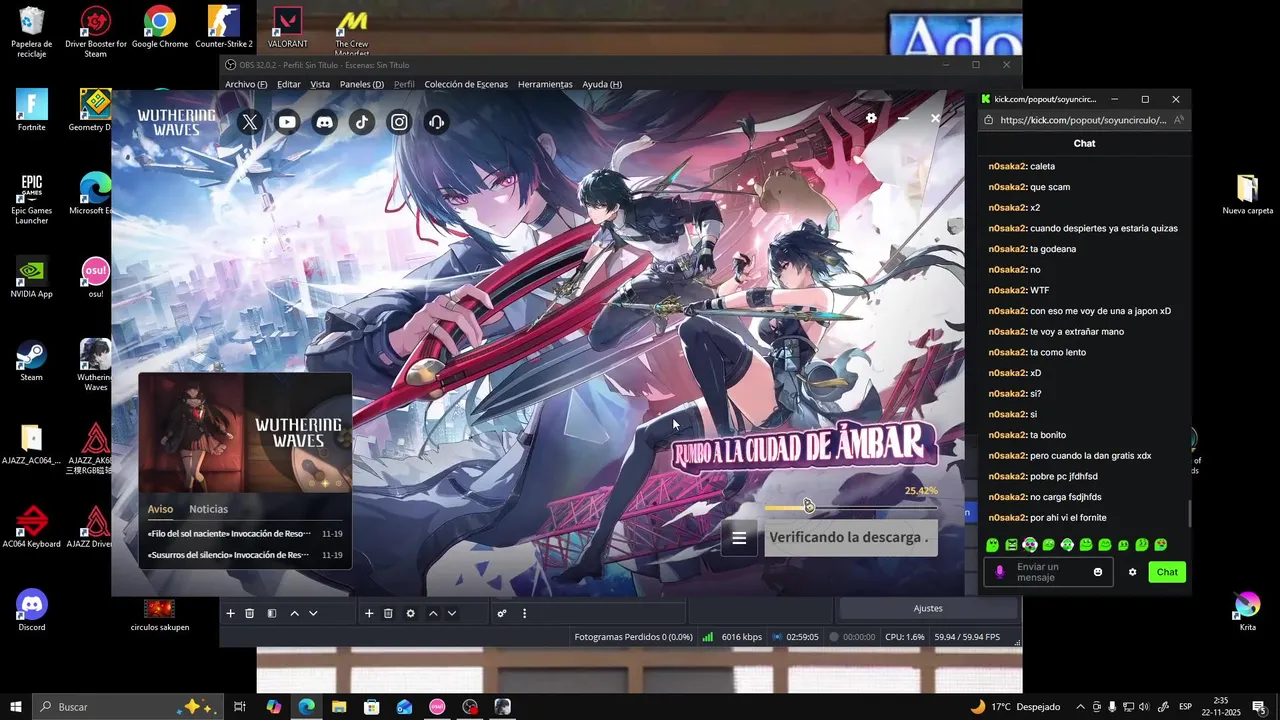1280x720 pixels.
Task: Open the Archivo menu in OBS
Action: [x=246, y=84]
